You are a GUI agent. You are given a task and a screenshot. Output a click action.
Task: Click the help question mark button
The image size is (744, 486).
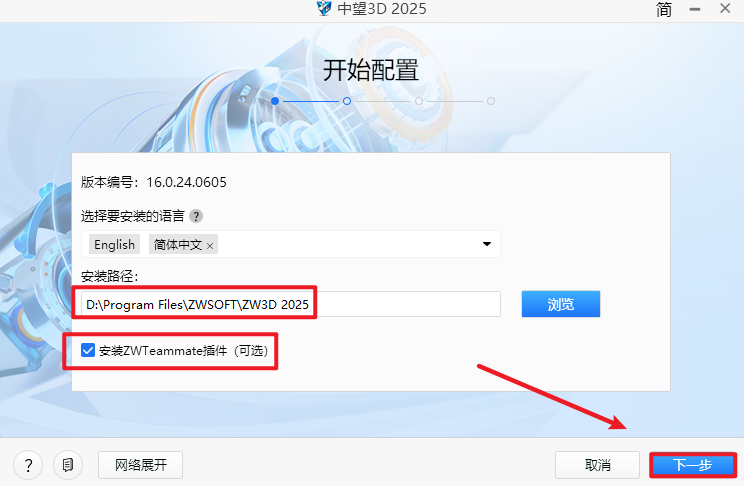point(28,465)
